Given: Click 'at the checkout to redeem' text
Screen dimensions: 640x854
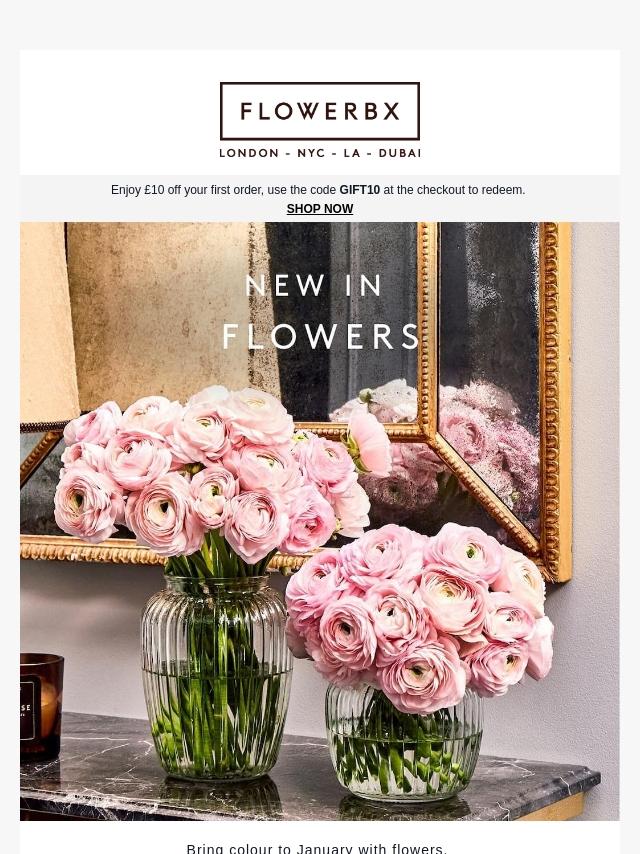Looking at the screenshot, I should click(454, 190).
